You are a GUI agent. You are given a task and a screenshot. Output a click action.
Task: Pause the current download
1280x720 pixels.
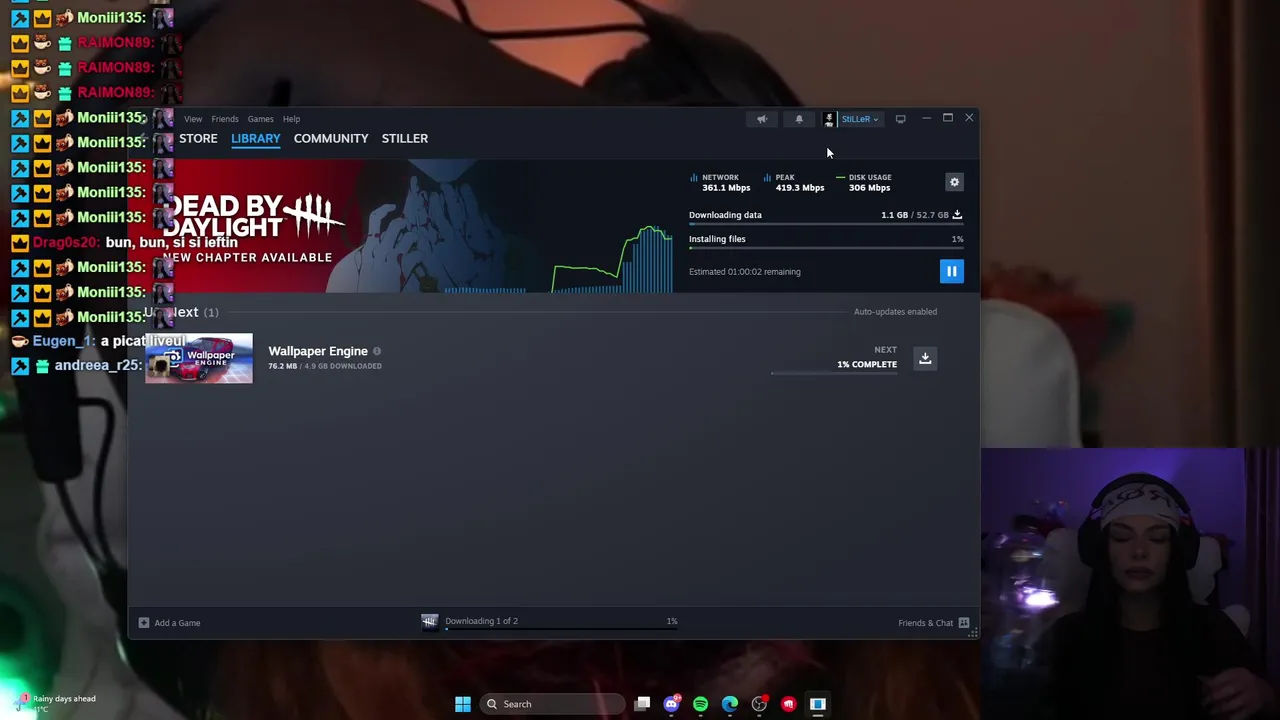(x=951, y=271)
